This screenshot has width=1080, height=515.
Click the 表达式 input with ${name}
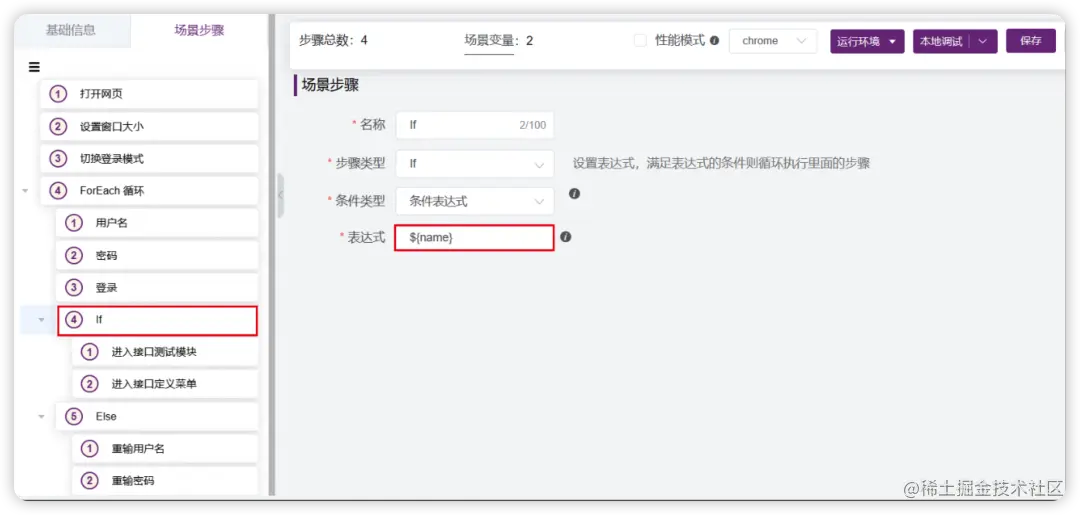point(475,238)
